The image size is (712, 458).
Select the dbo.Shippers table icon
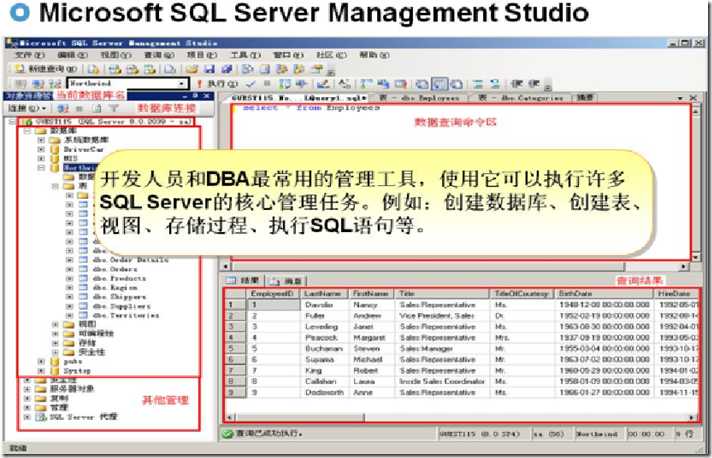83,297
